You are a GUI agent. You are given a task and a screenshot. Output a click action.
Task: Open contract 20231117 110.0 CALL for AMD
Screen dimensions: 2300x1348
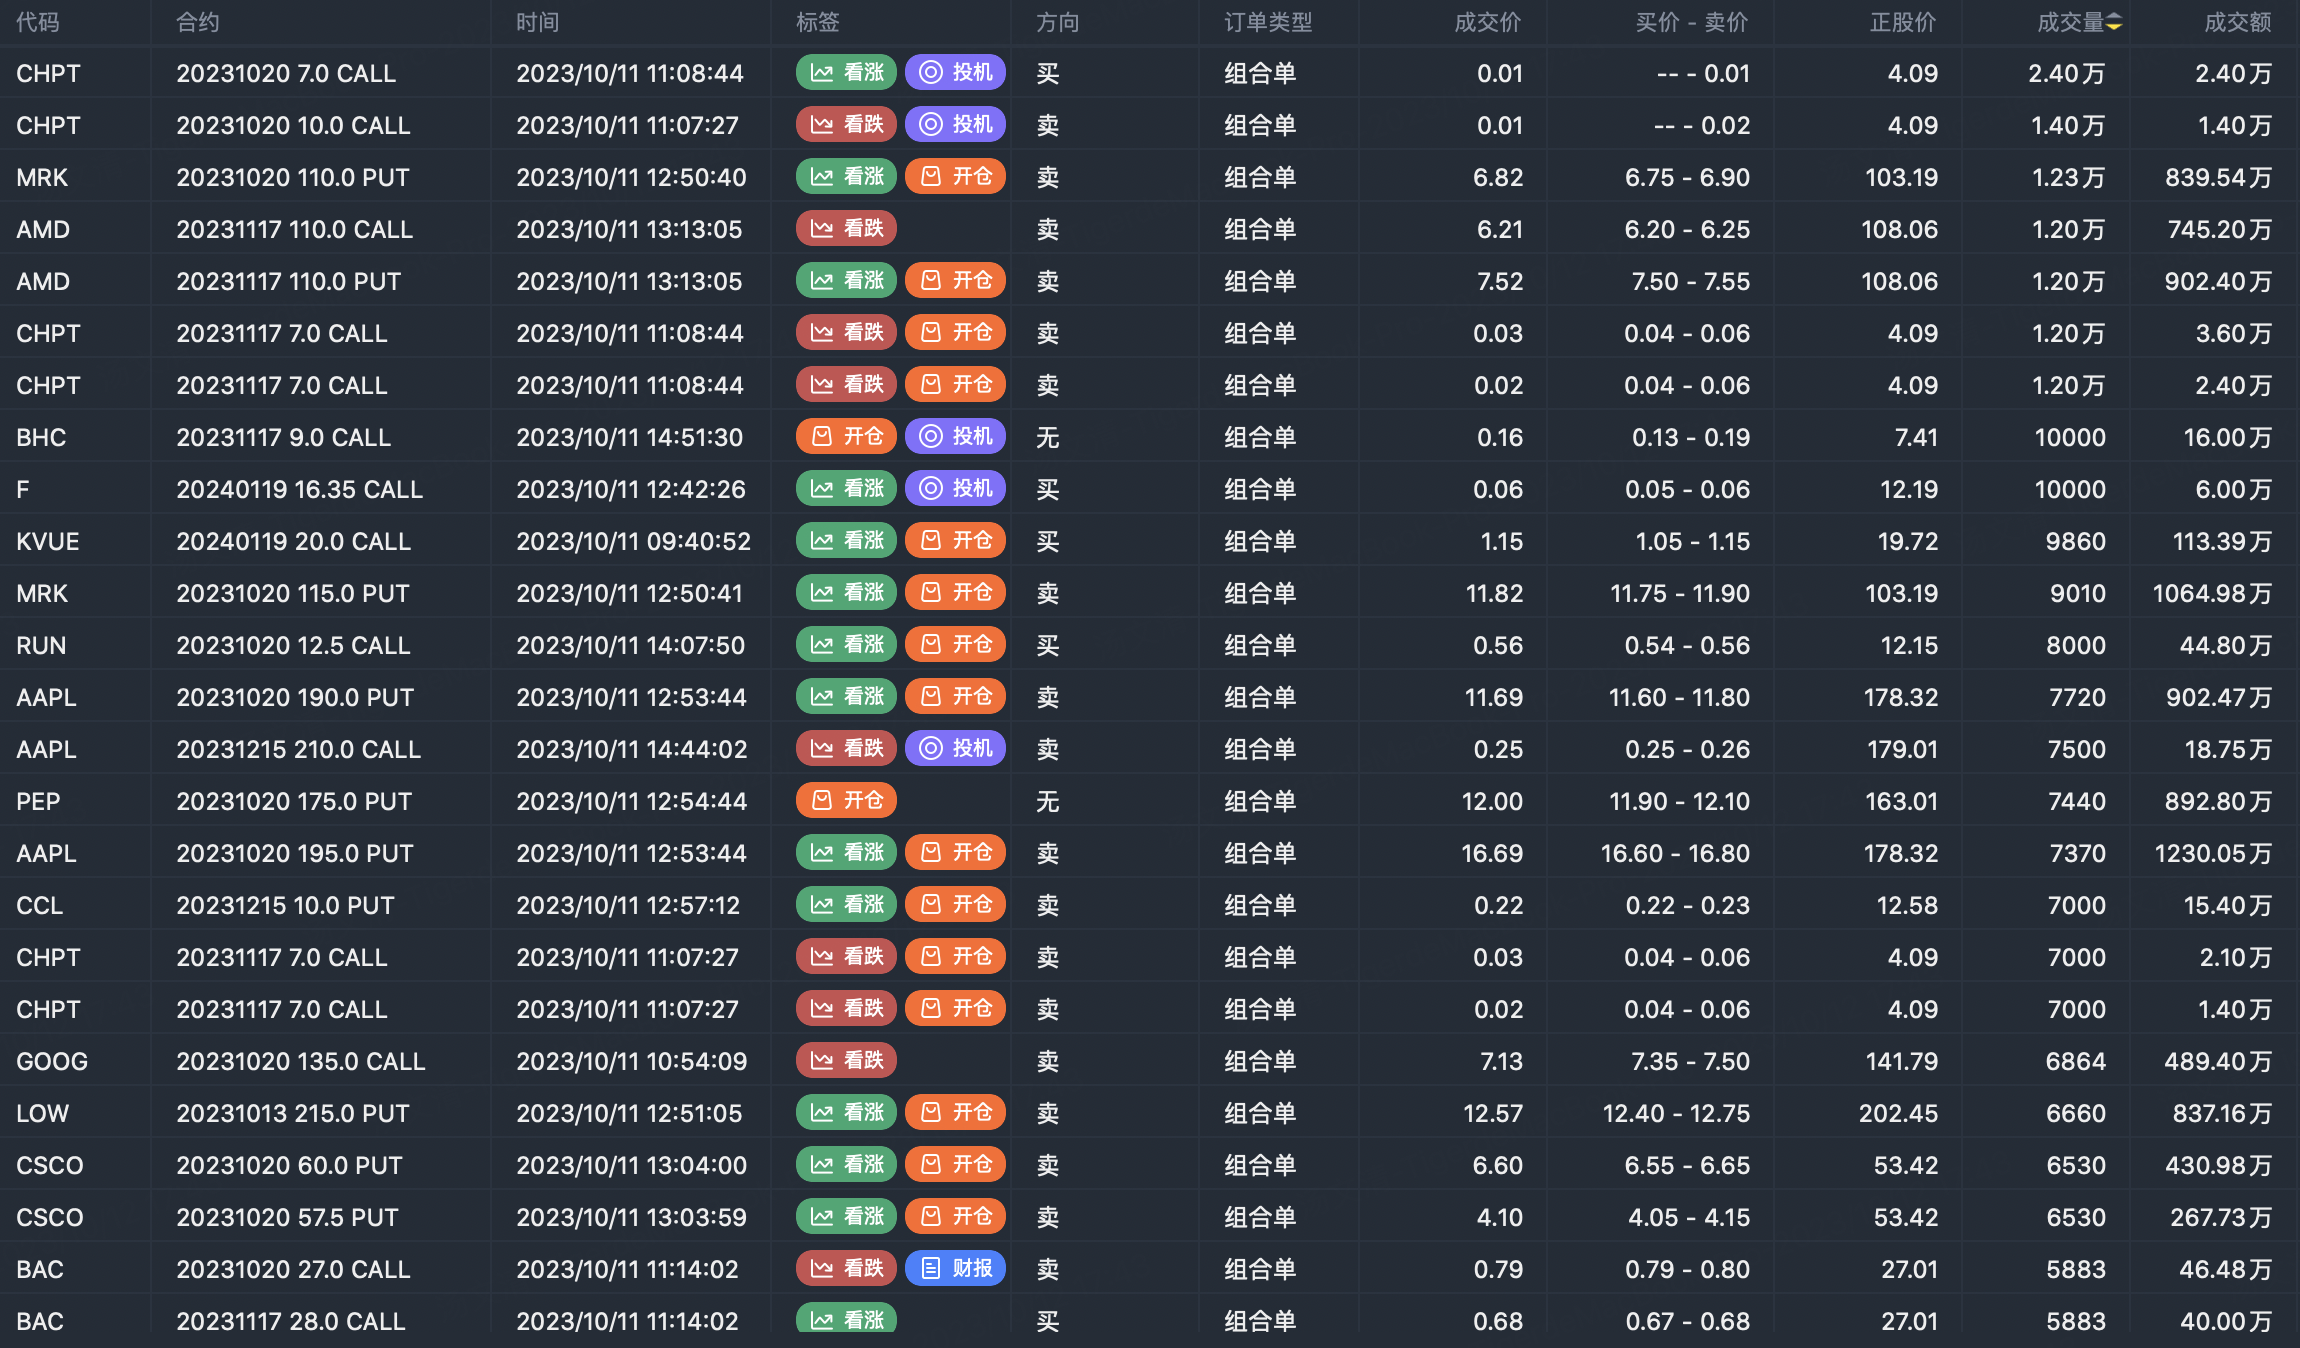(x=295, y=229)
